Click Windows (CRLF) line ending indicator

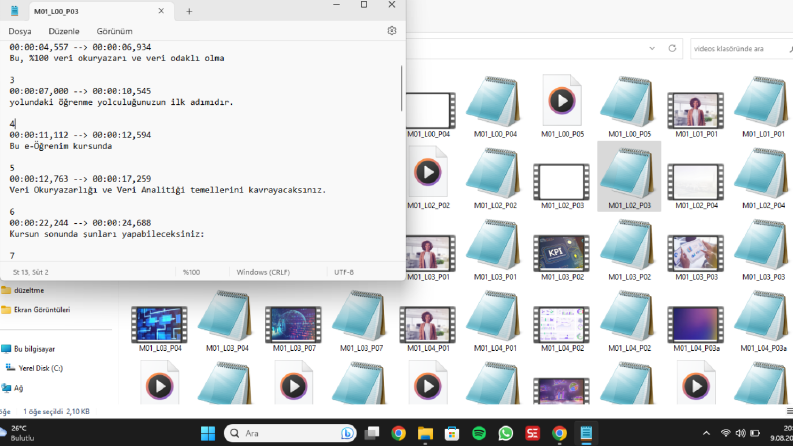263,272
